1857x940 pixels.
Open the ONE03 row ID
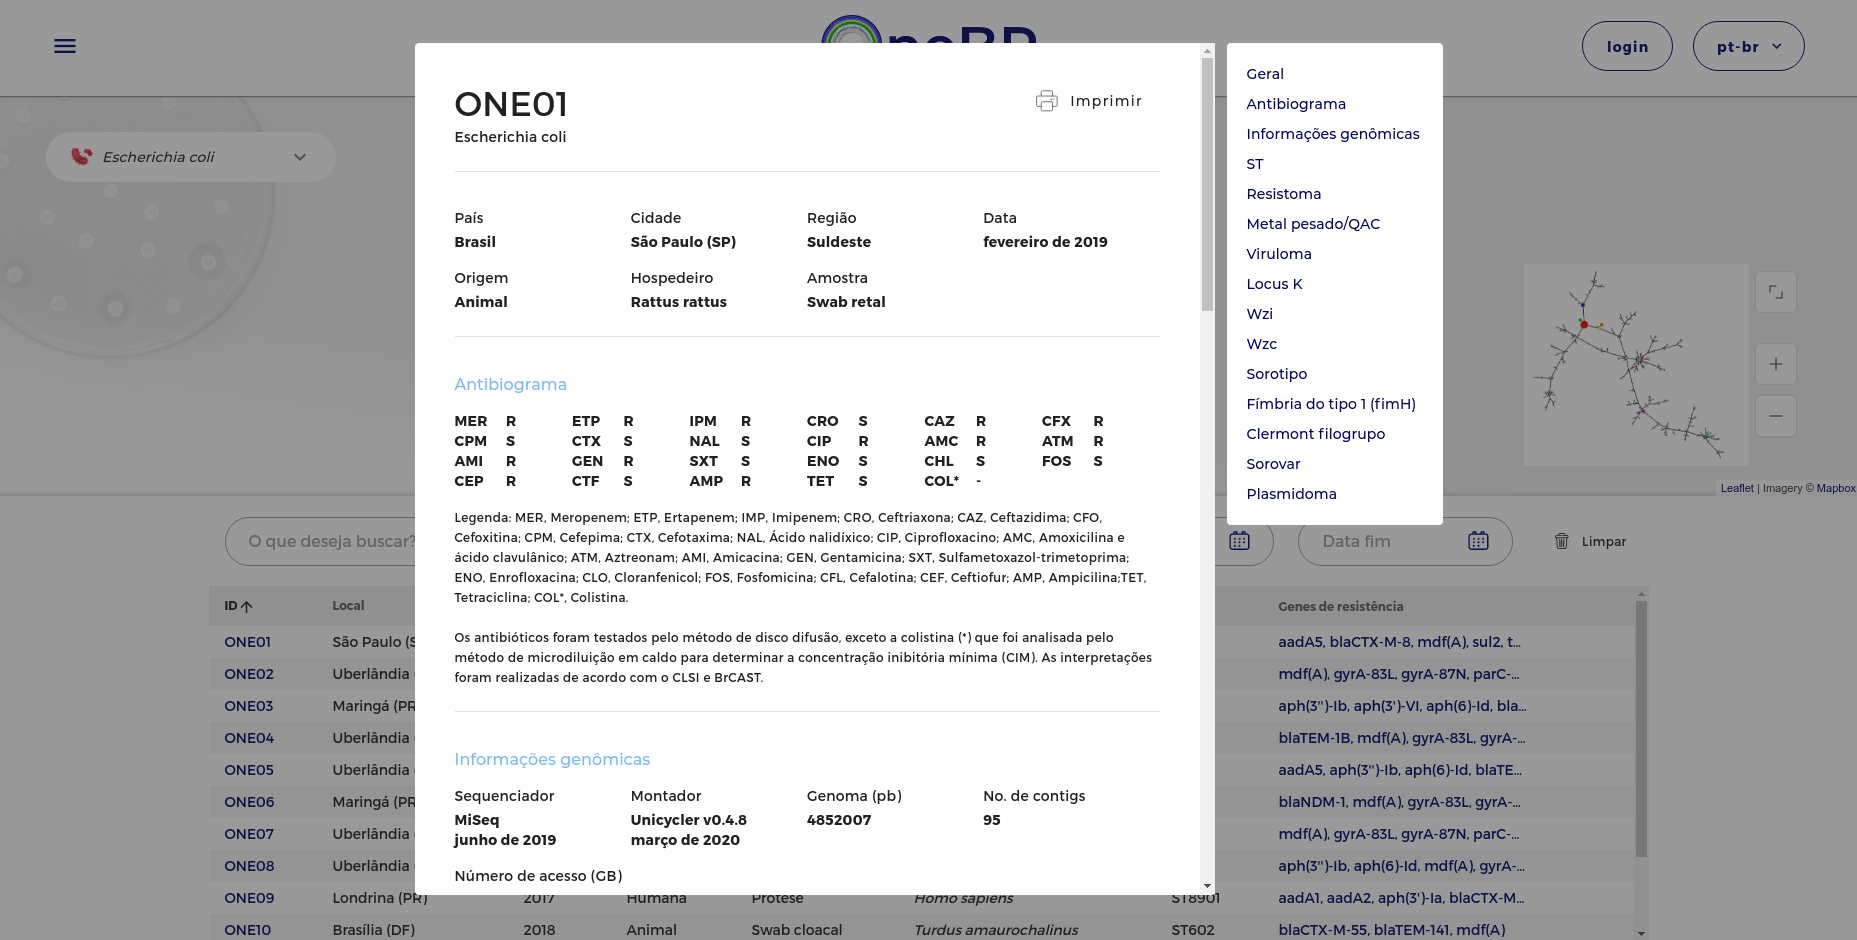249,706
